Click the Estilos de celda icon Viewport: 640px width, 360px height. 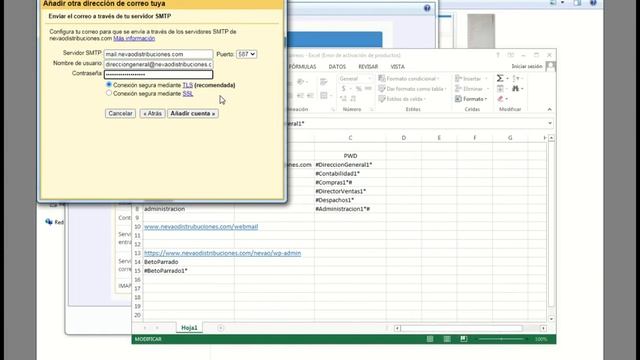tap(382, 99)
